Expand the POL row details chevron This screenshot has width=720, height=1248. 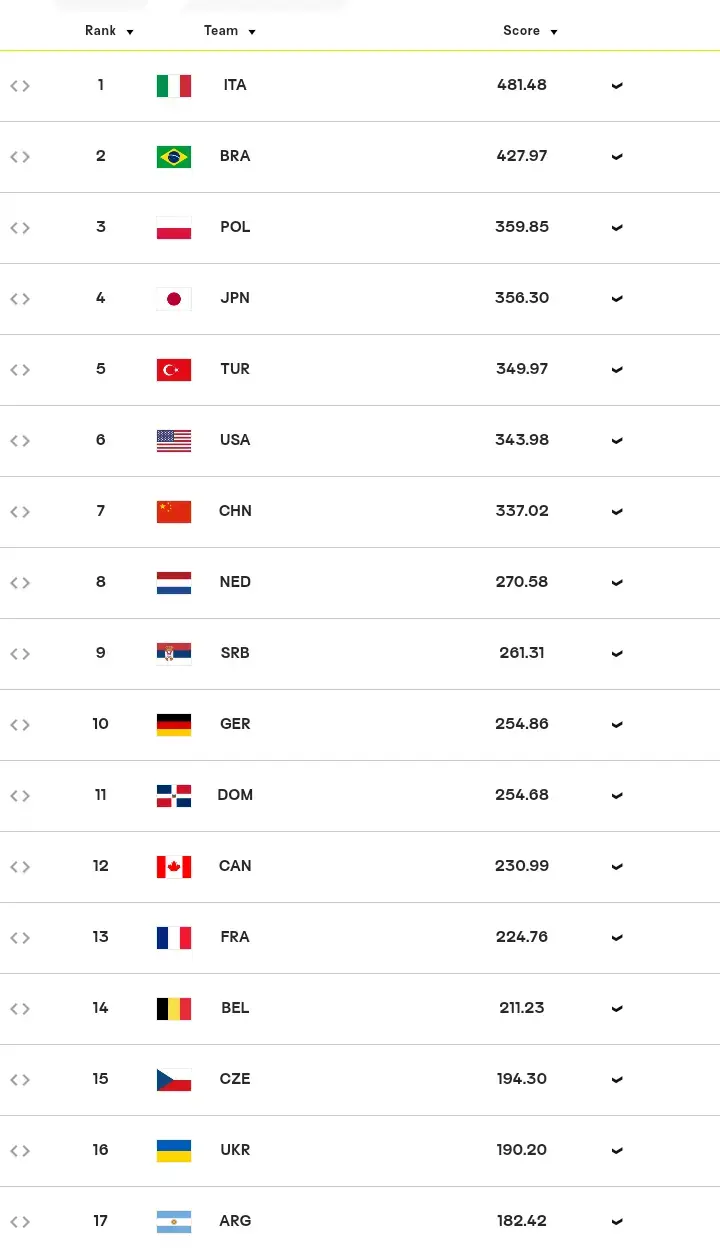[617, 228]
